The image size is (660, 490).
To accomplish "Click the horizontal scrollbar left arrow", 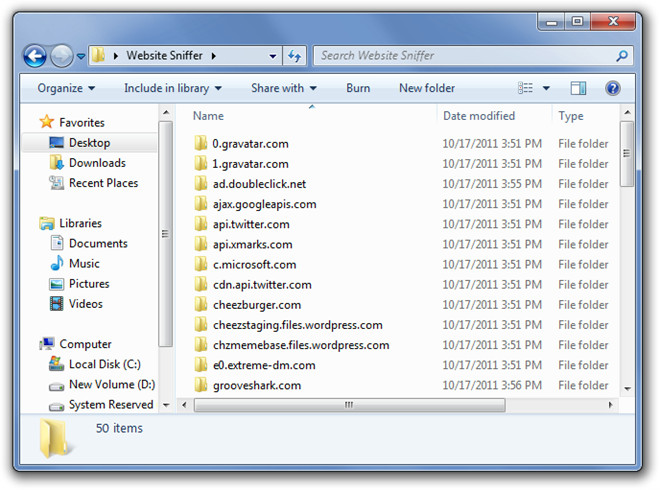I will pos(184,405).
